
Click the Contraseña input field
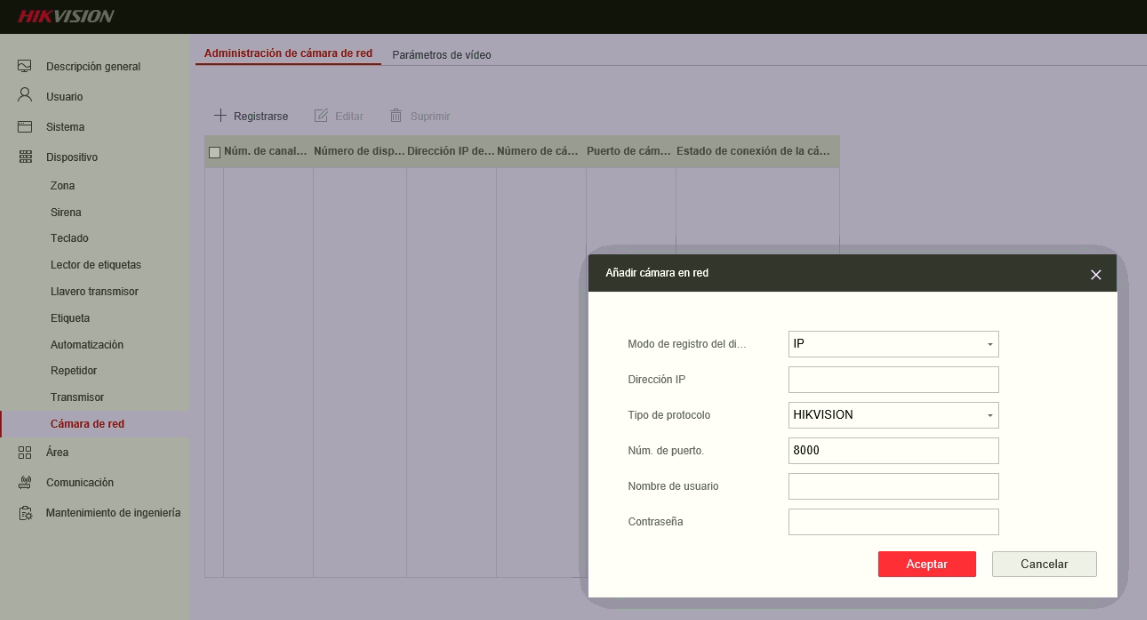(893, 522)
